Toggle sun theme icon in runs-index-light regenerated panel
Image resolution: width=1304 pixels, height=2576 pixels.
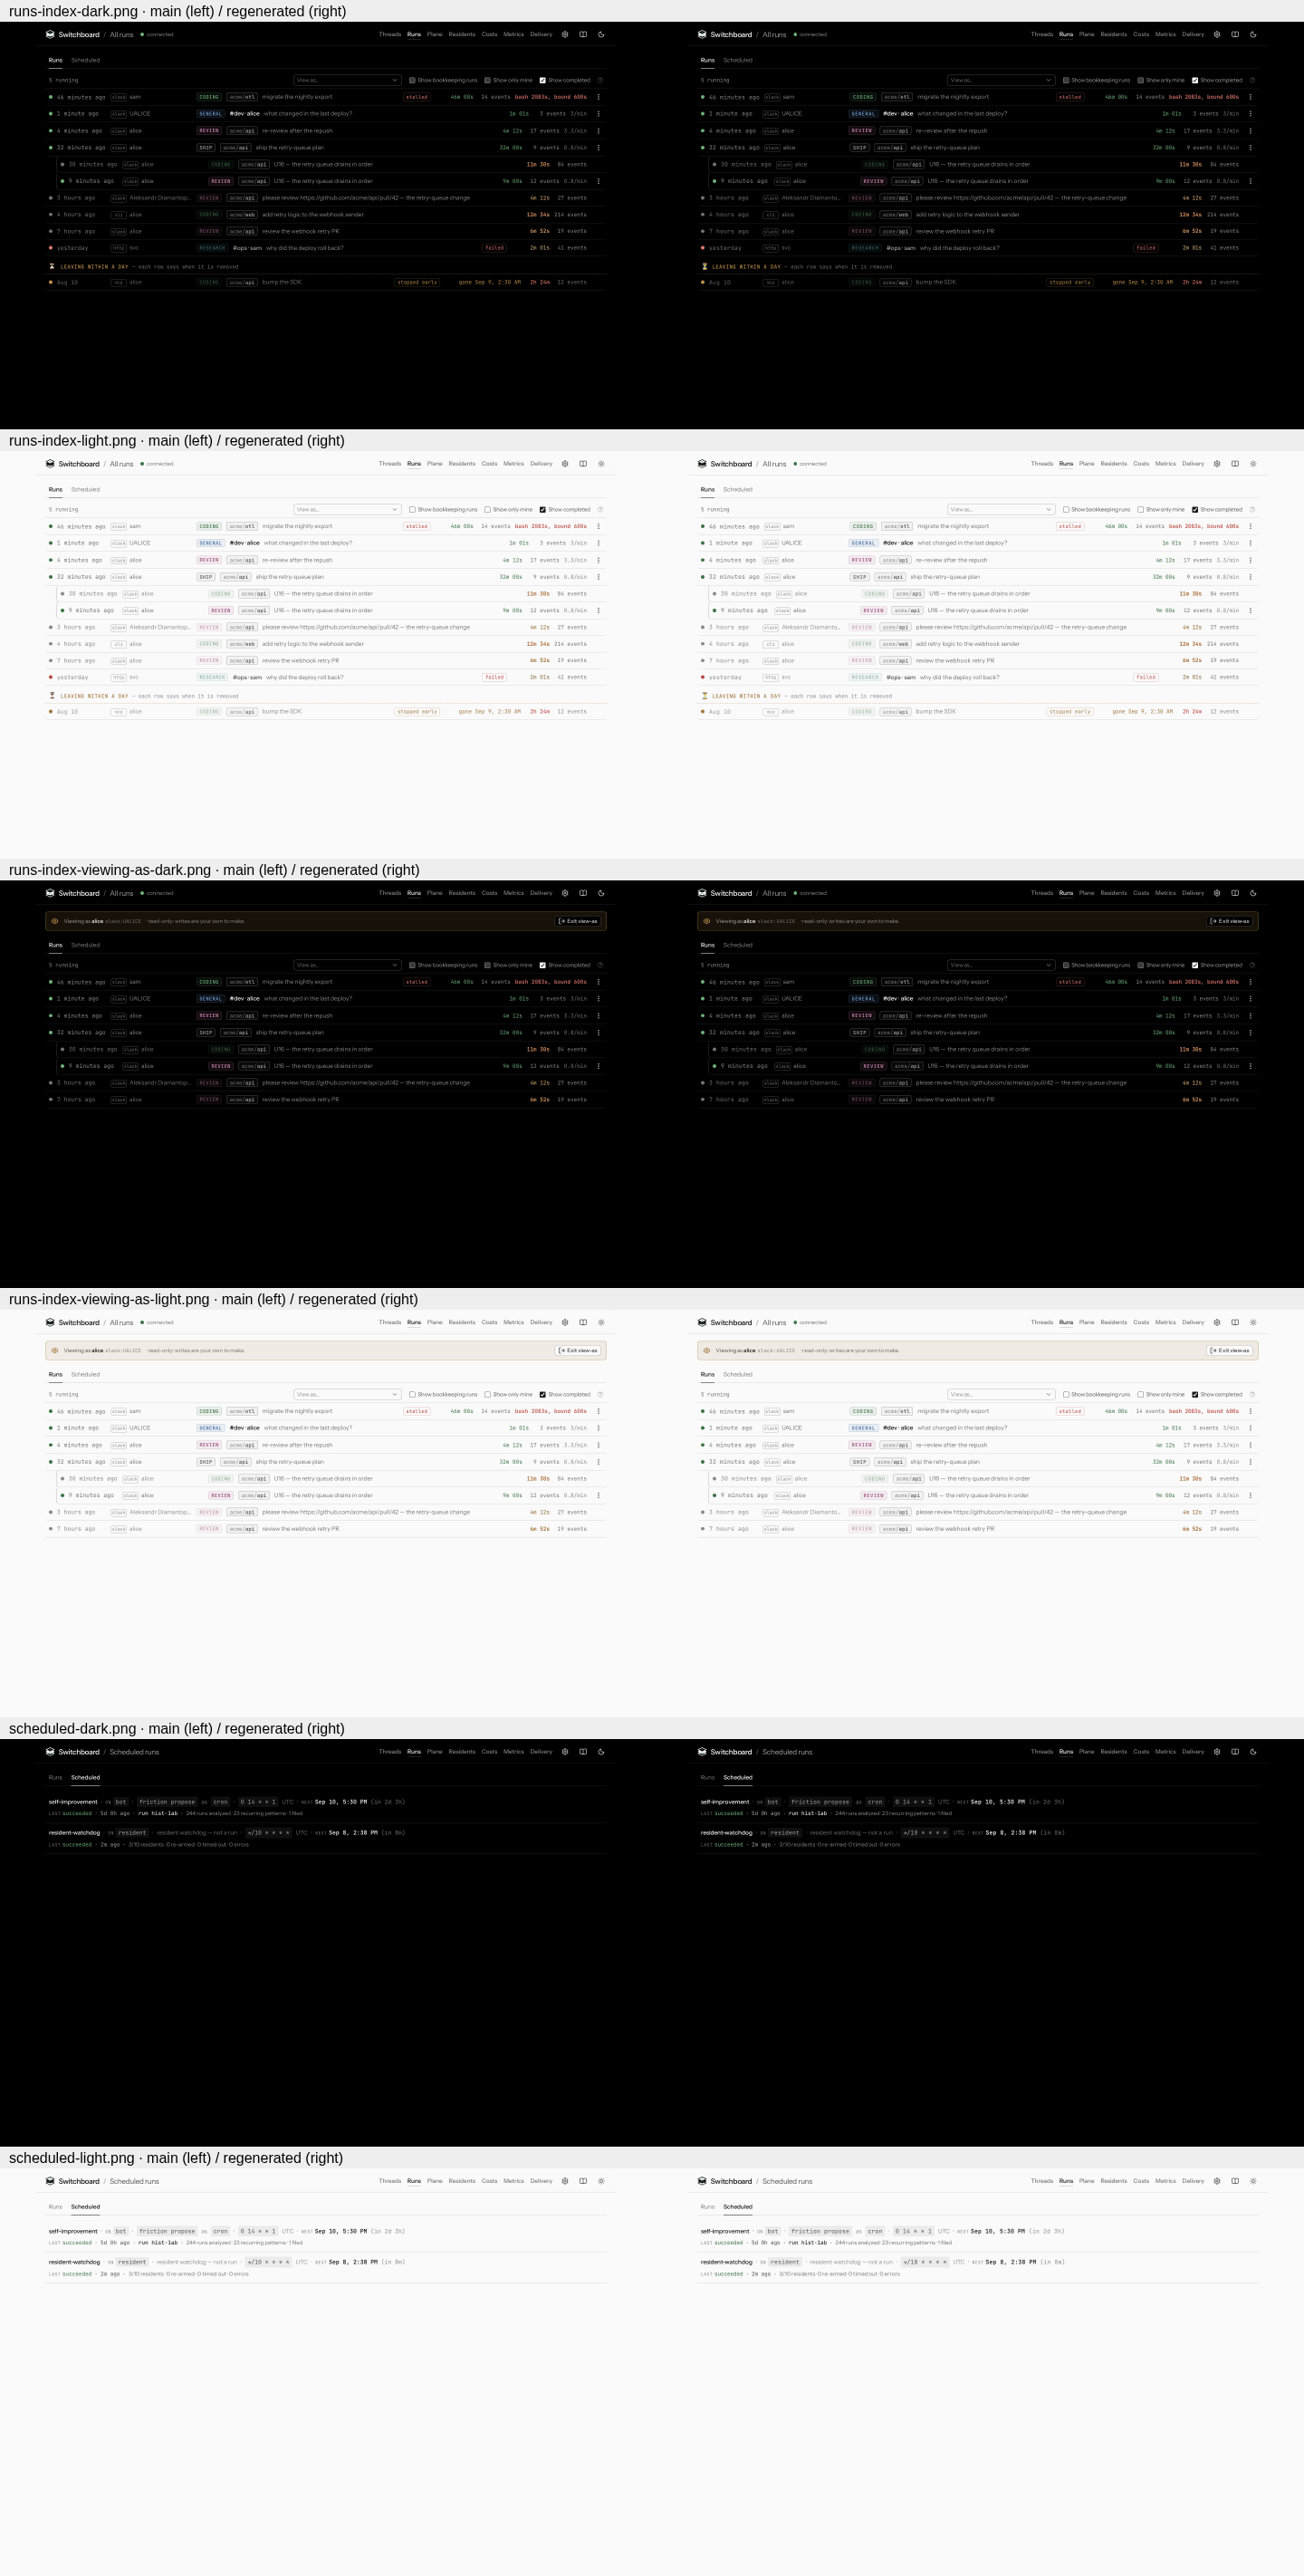(x=1253, y=464)
